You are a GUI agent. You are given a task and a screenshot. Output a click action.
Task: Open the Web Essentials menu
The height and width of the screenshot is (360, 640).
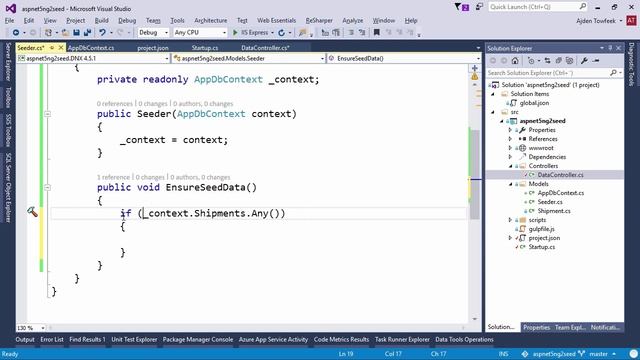click(x=276, y=20)
